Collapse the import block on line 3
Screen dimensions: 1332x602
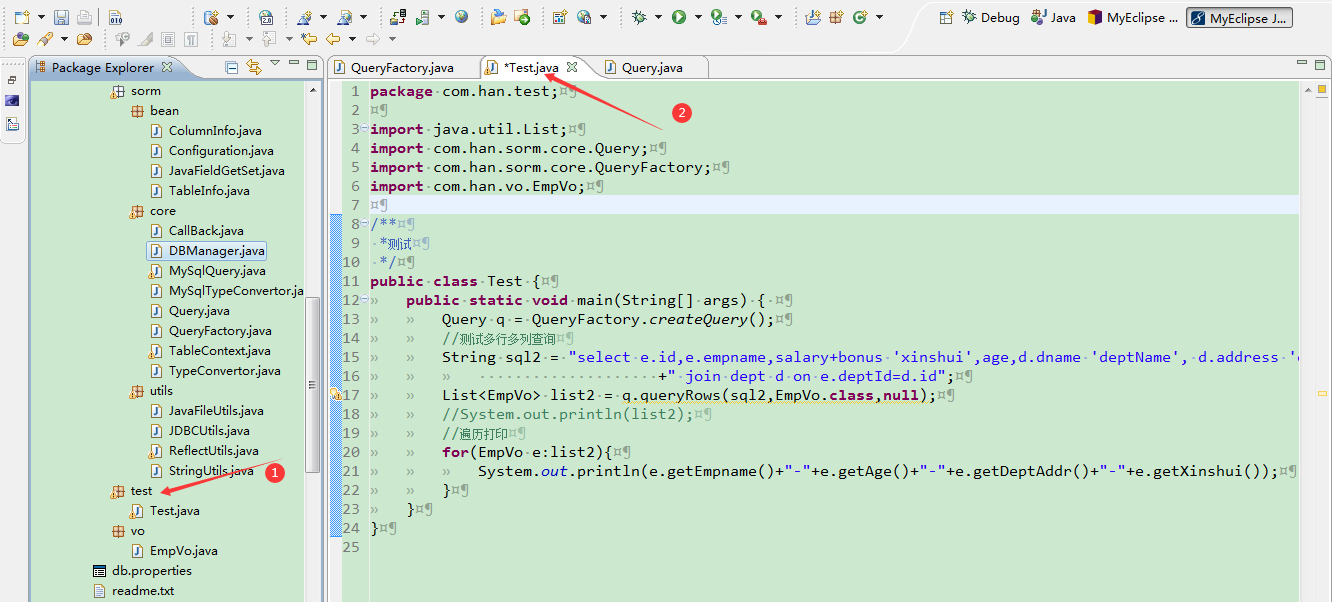(363, 129)
